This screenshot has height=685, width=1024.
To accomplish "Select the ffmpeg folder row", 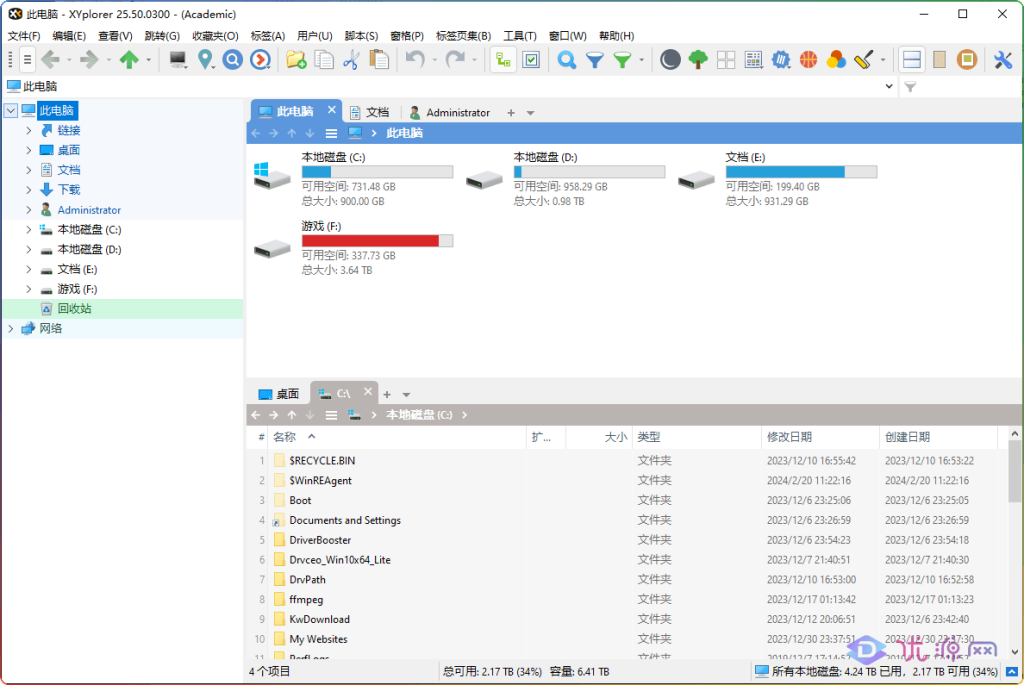I will [x=306, y=599].
